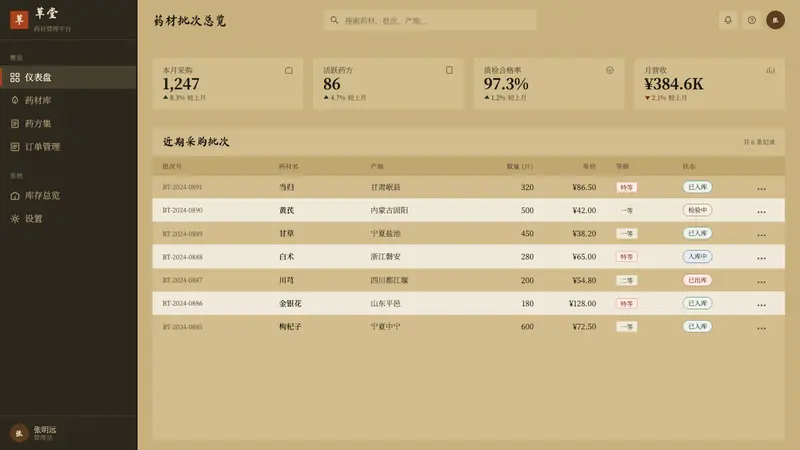
Task: Open more options for batch BT-2024-0887
Action: tap(761, 281)
